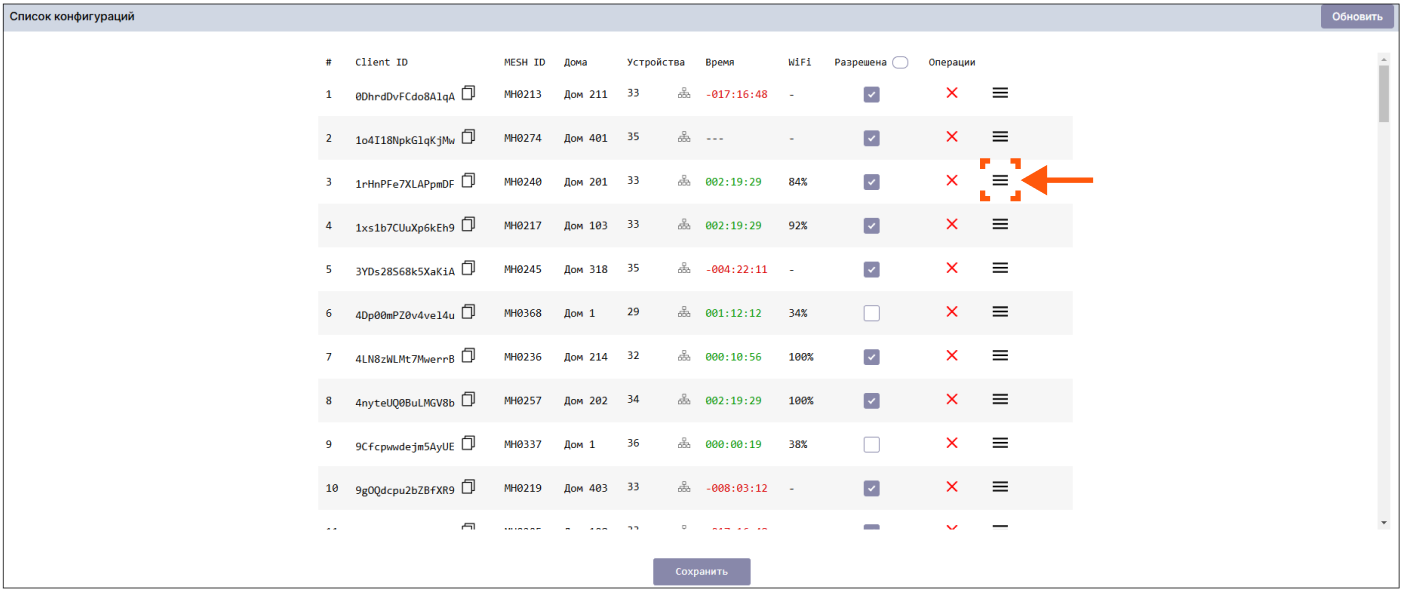Click network tree icon in row 7
Image resolution: width=1403 pixels, height=590 pixels.
684,356
